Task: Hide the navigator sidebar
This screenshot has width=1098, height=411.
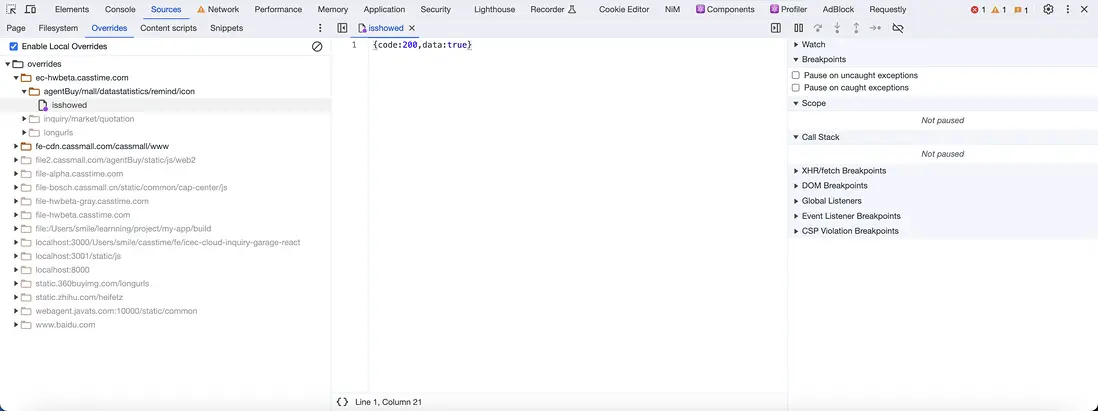Action: 342,28
